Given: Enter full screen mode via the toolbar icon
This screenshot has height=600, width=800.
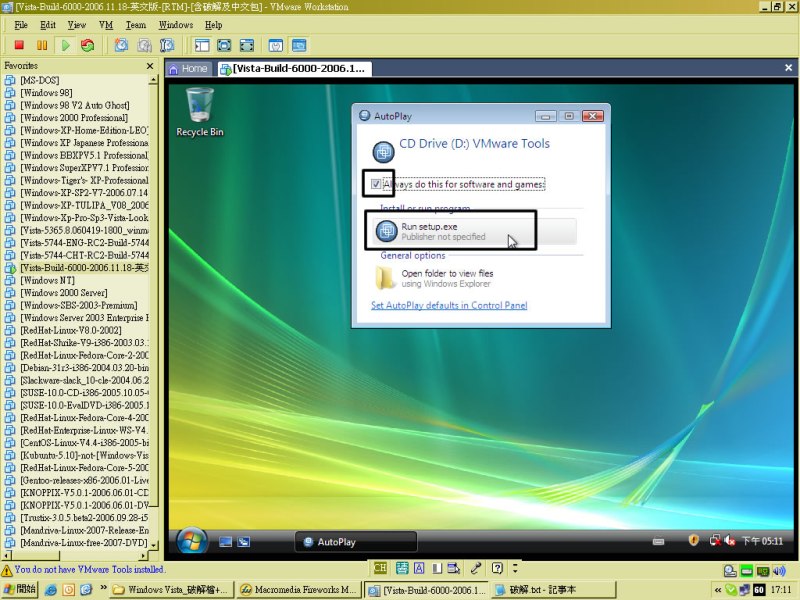Looking at the screenshot, I should 224,45.
